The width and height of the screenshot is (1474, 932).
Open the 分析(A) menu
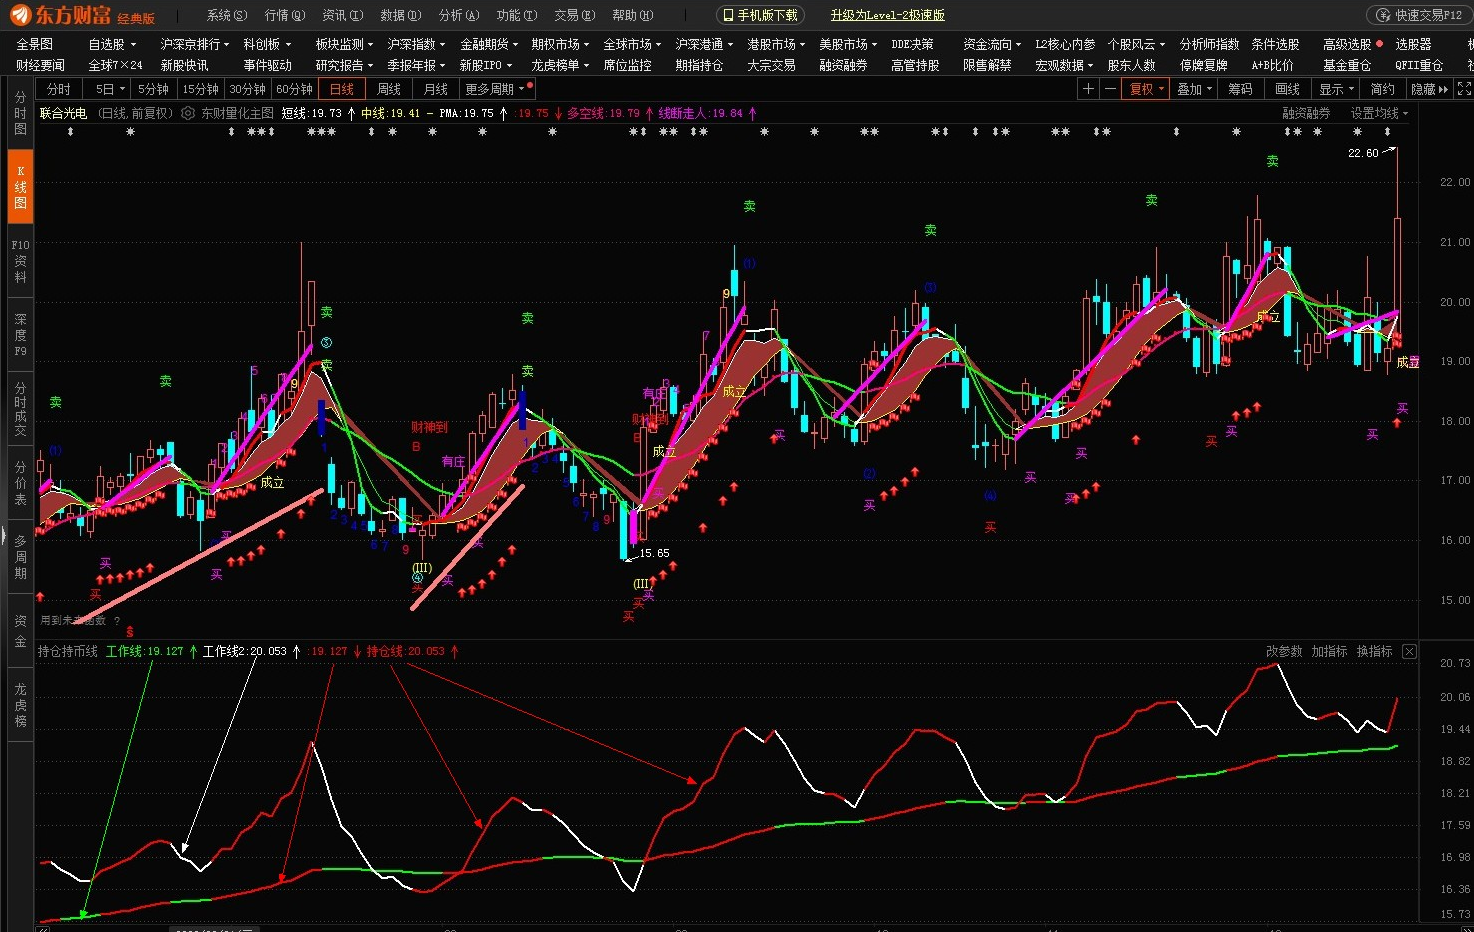click(x=459, y=15)
